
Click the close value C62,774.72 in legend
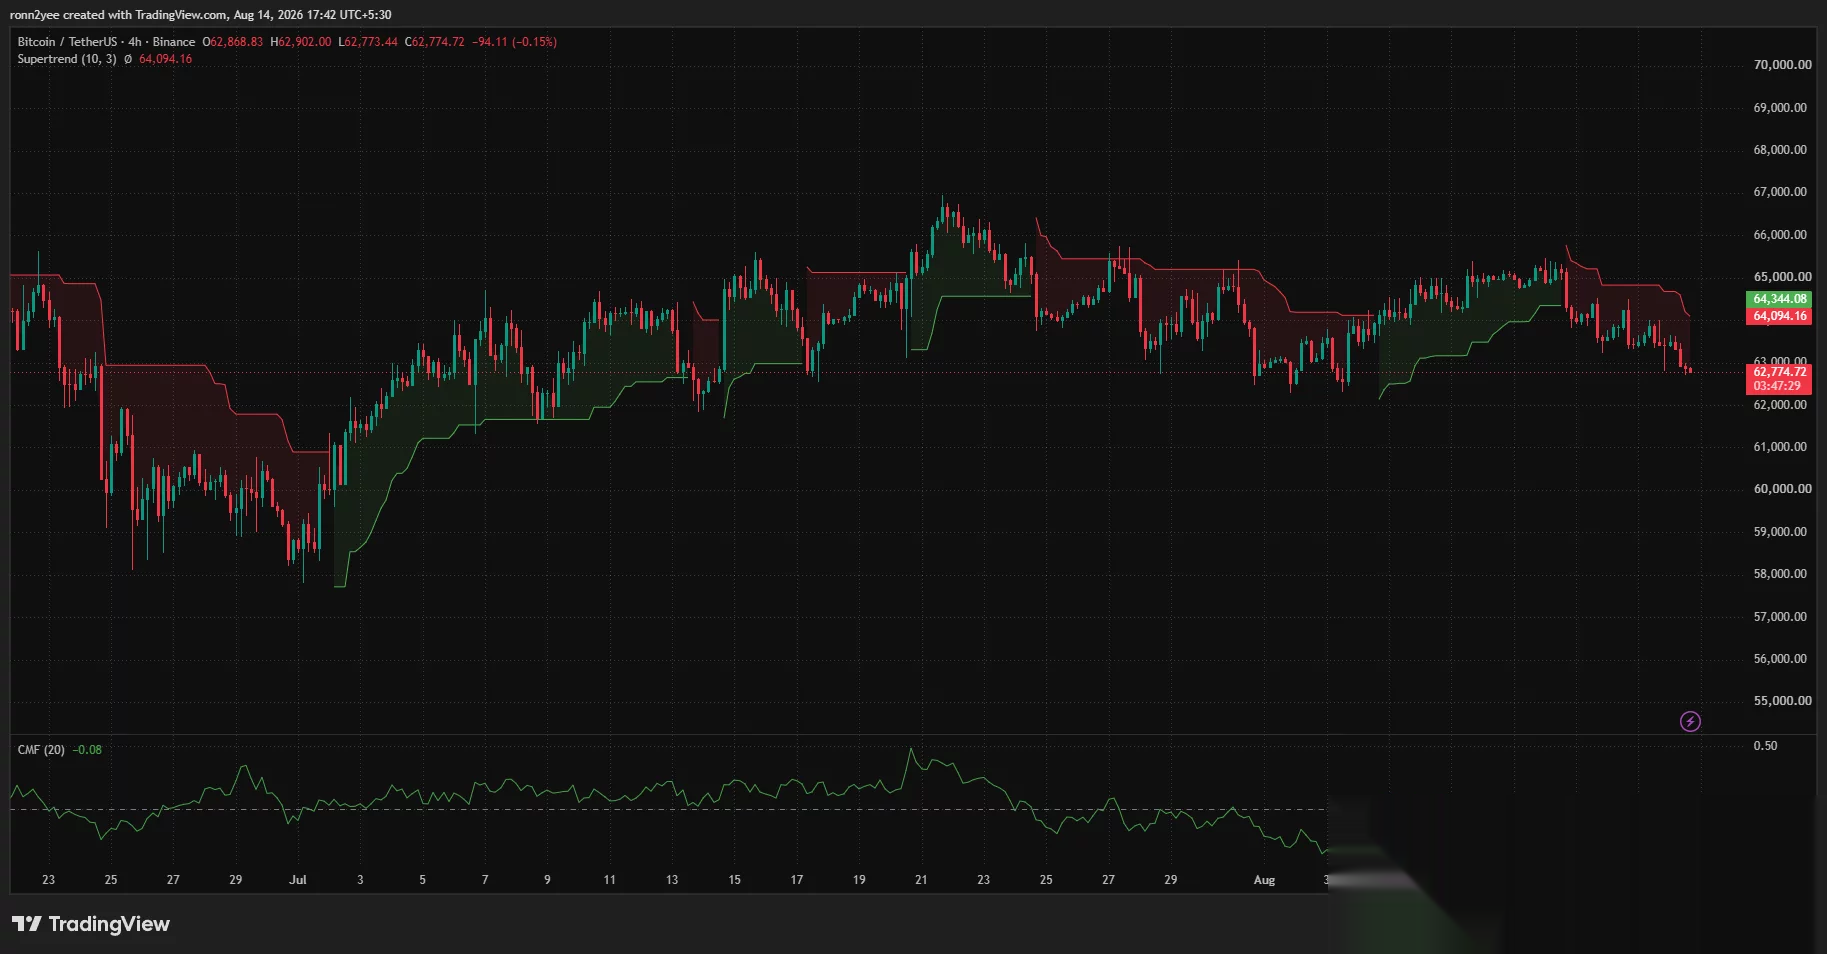tap(435, 42)
